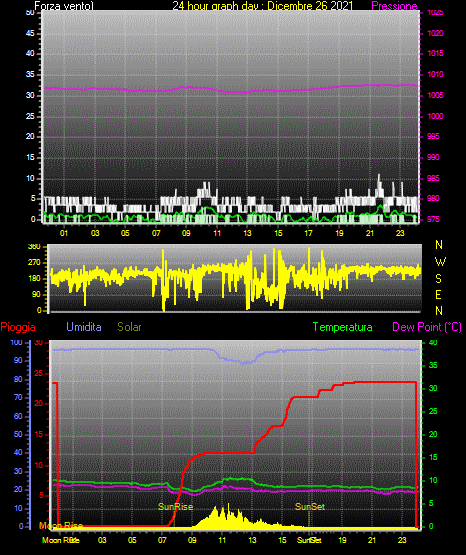Select the bottom 'N' compass letter

tap(439, 311)
